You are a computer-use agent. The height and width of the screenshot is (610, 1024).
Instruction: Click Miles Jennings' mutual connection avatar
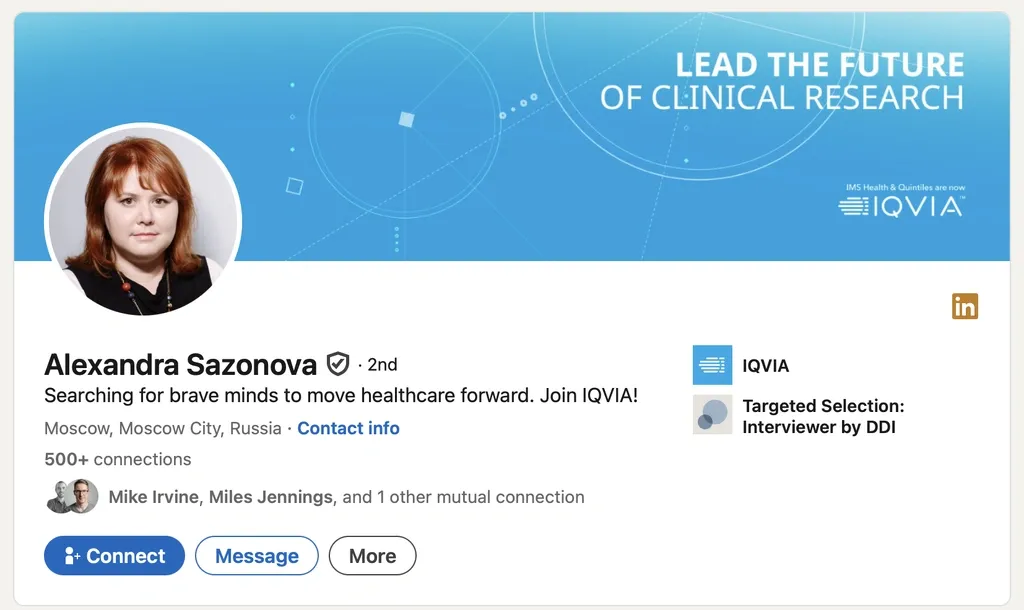tap(82, 496)
